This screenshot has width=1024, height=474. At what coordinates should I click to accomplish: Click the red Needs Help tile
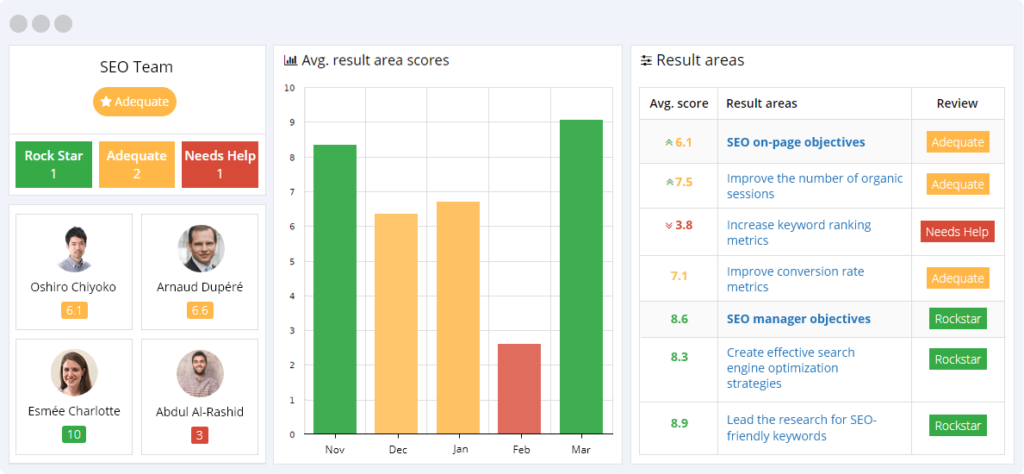[x=220, y=165]
